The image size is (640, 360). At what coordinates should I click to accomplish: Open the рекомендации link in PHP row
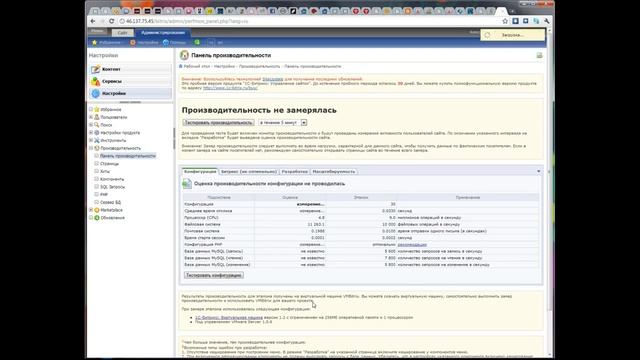pyautogui.click(x=412, y=244)
